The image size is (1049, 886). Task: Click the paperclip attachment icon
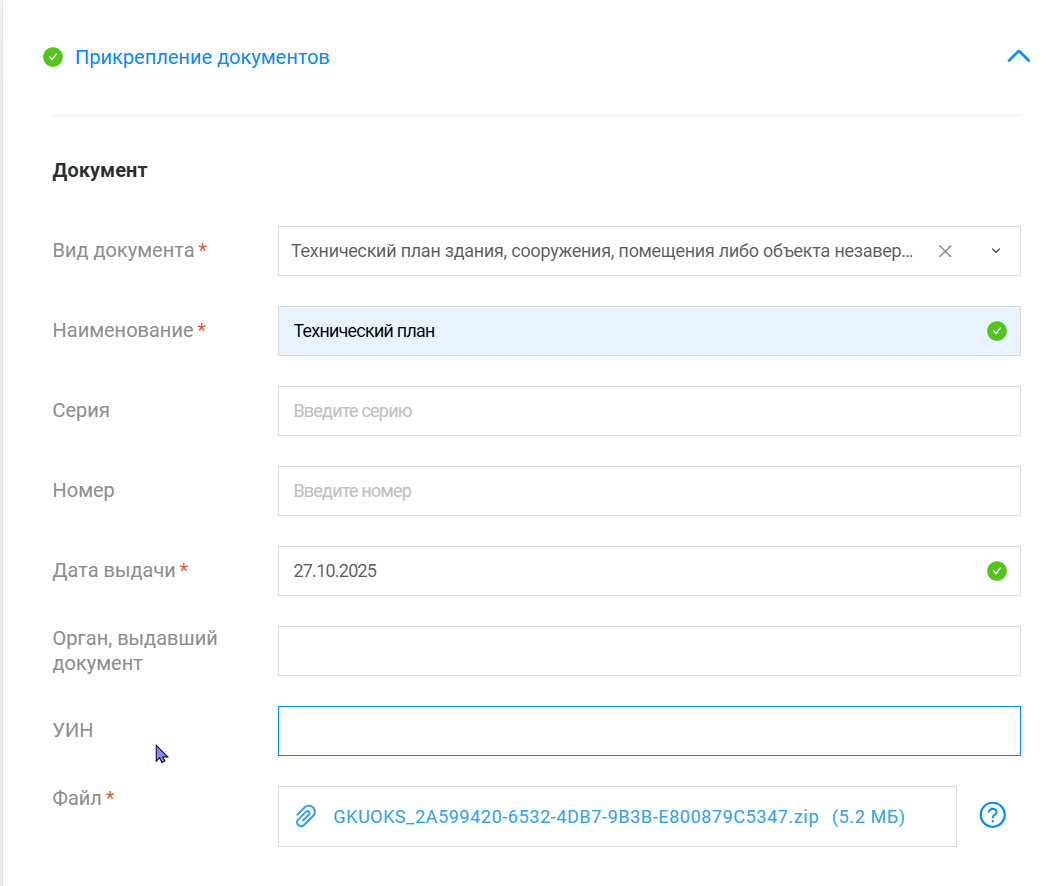tap(306, 816)
